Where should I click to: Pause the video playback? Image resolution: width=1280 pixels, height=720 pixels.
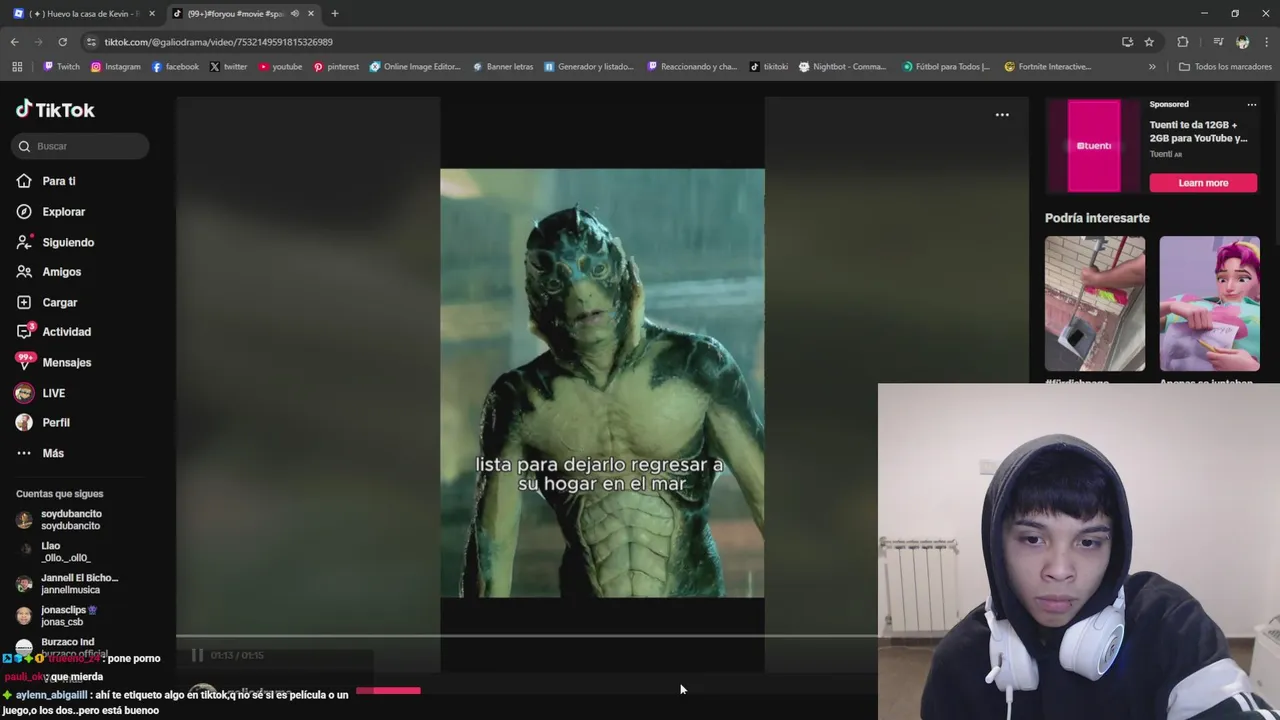click(197, 655)
